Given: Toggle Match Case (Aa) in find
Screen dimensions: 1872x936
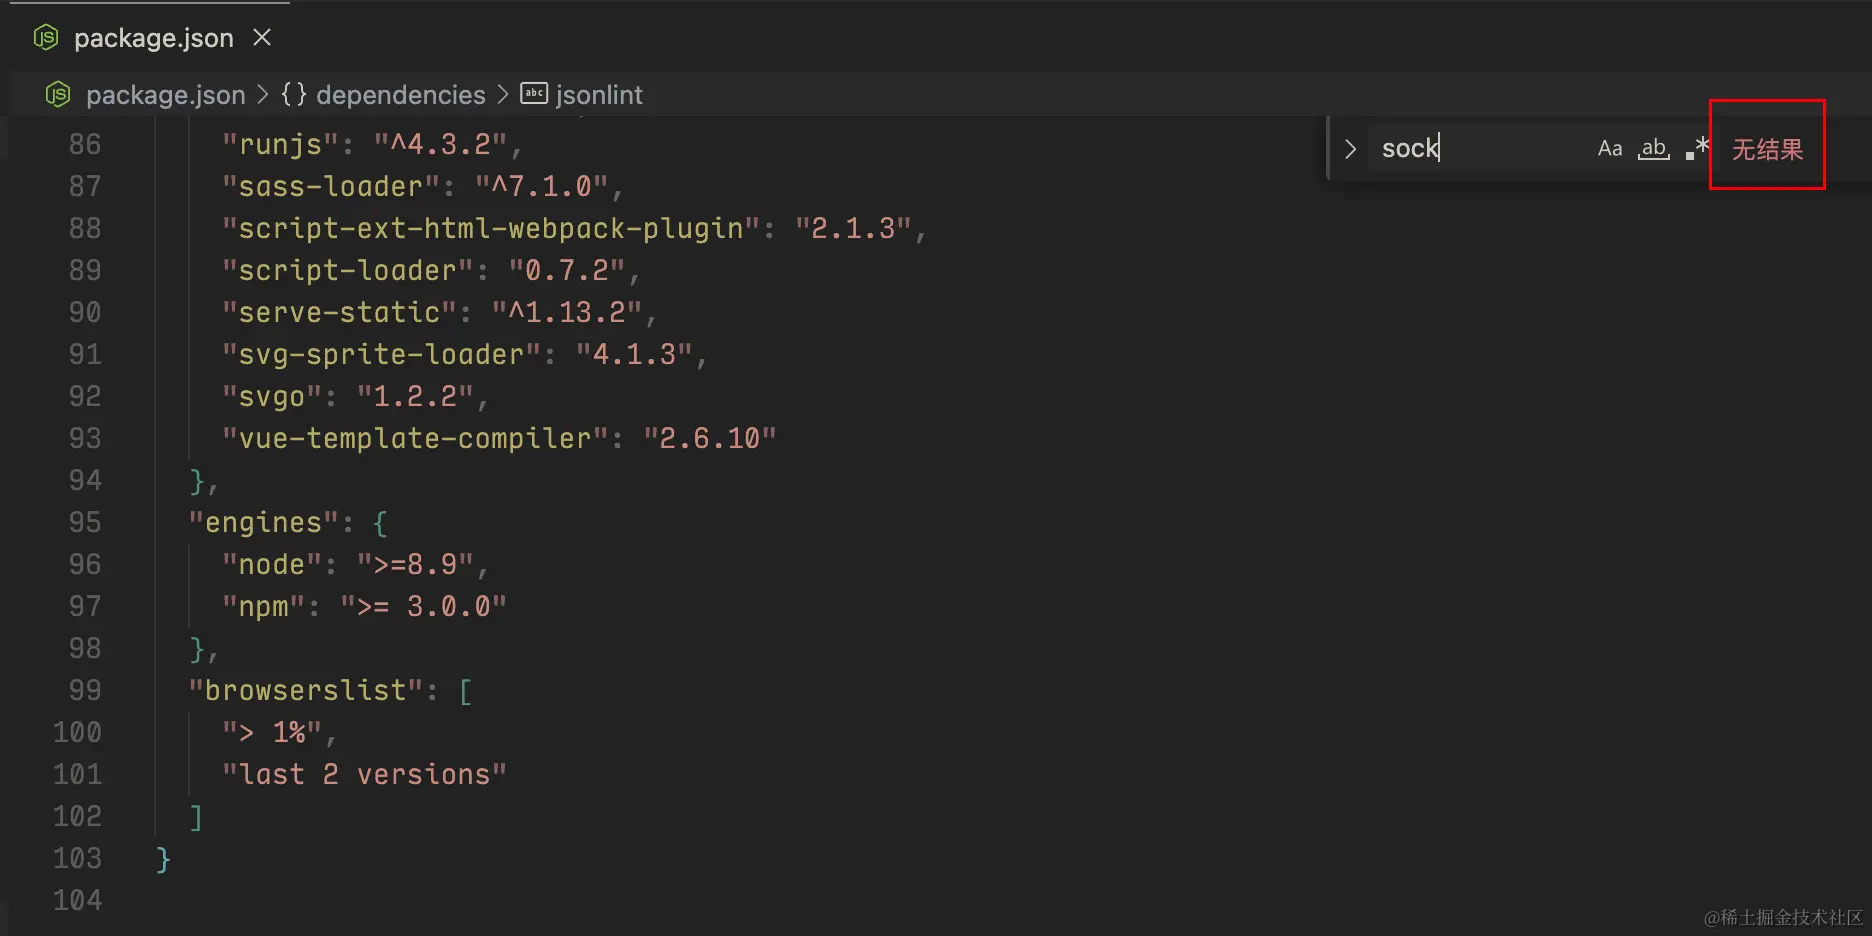Looking at the screenshot, I should 1610,149.
